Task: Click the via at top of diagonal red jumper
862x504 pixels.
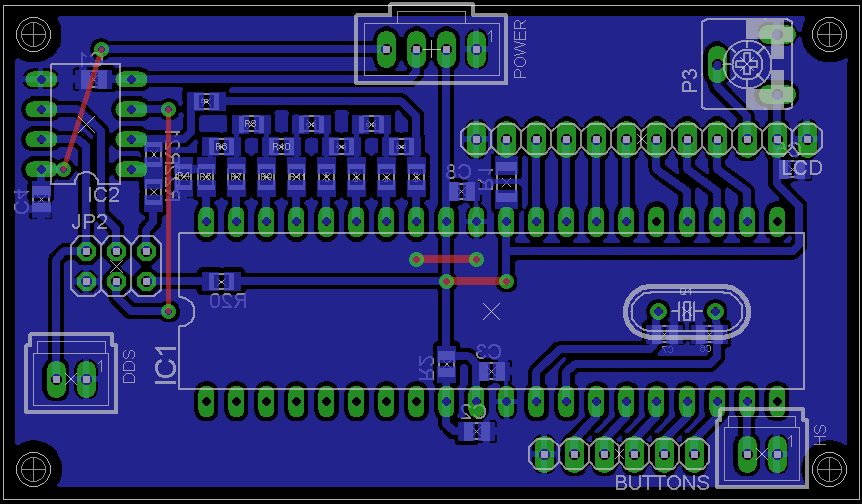Action: 101,50
